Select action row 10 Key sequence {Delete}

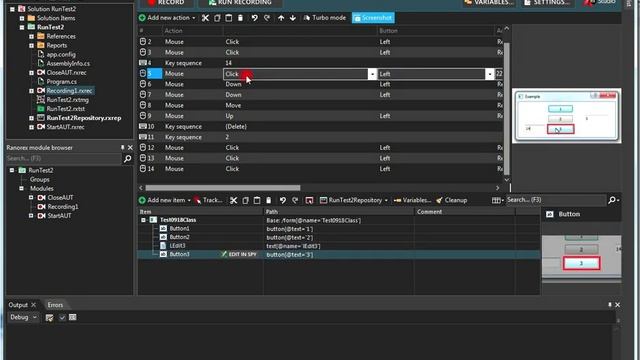(320, 127)
